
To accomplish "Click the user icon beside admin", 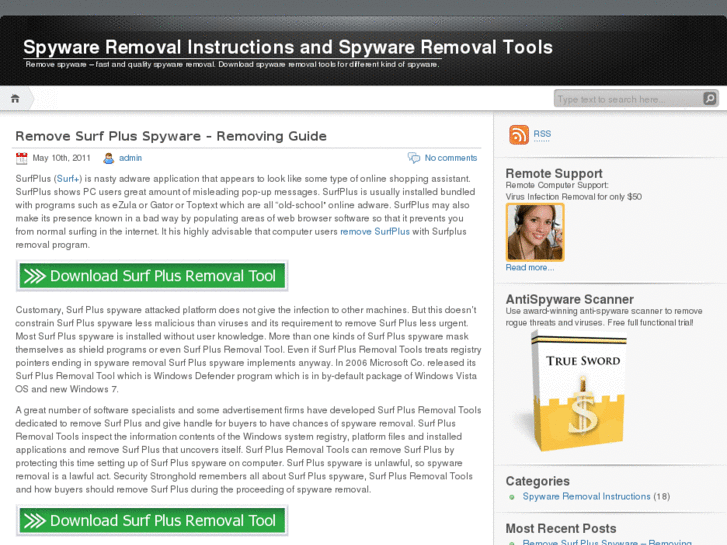I will (108, 158).
